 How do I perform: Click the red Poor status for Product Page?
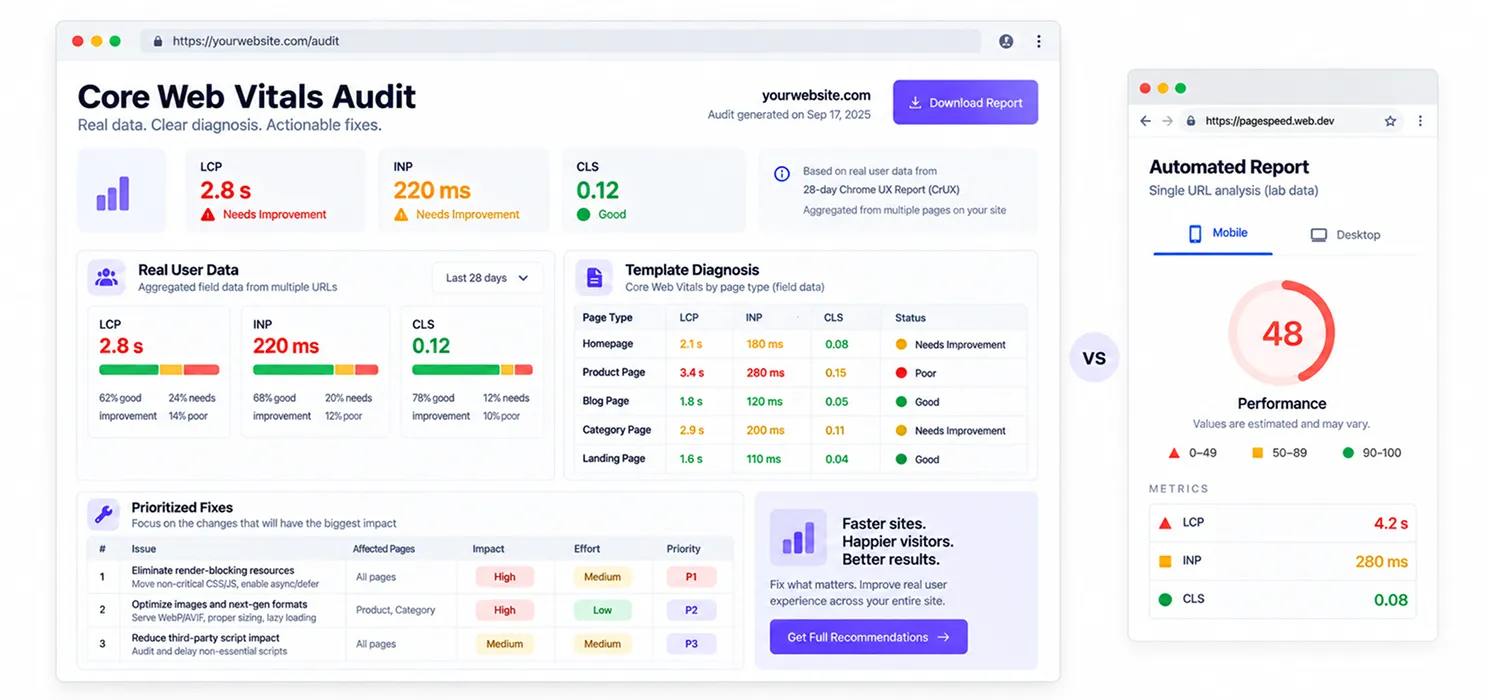tap(916, 373)
